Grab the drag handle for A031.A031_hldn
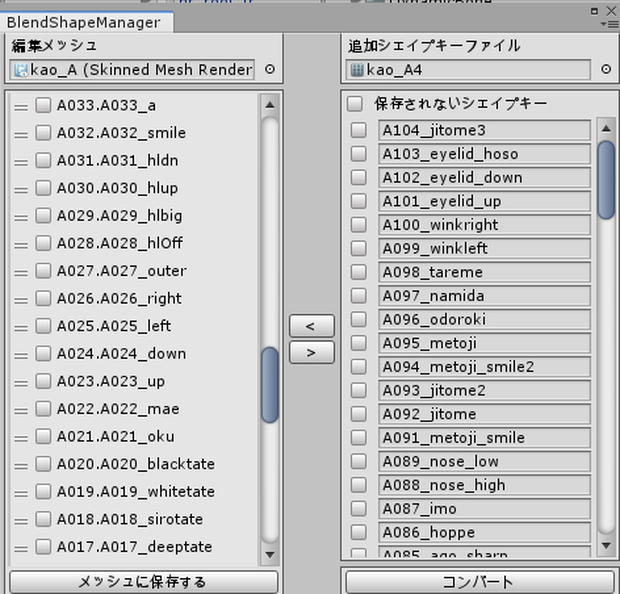The height and width of the screenshot is (594, 620). 21,162
